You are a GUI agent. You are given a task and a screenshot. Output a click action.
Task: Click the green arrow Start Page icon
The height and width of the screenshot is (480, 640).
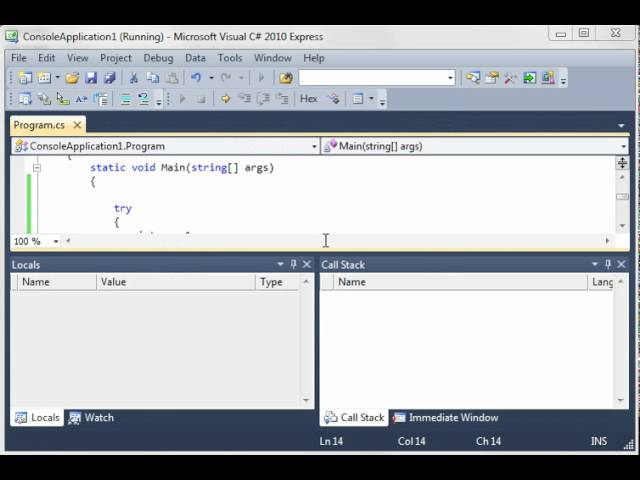pos(529,78)
